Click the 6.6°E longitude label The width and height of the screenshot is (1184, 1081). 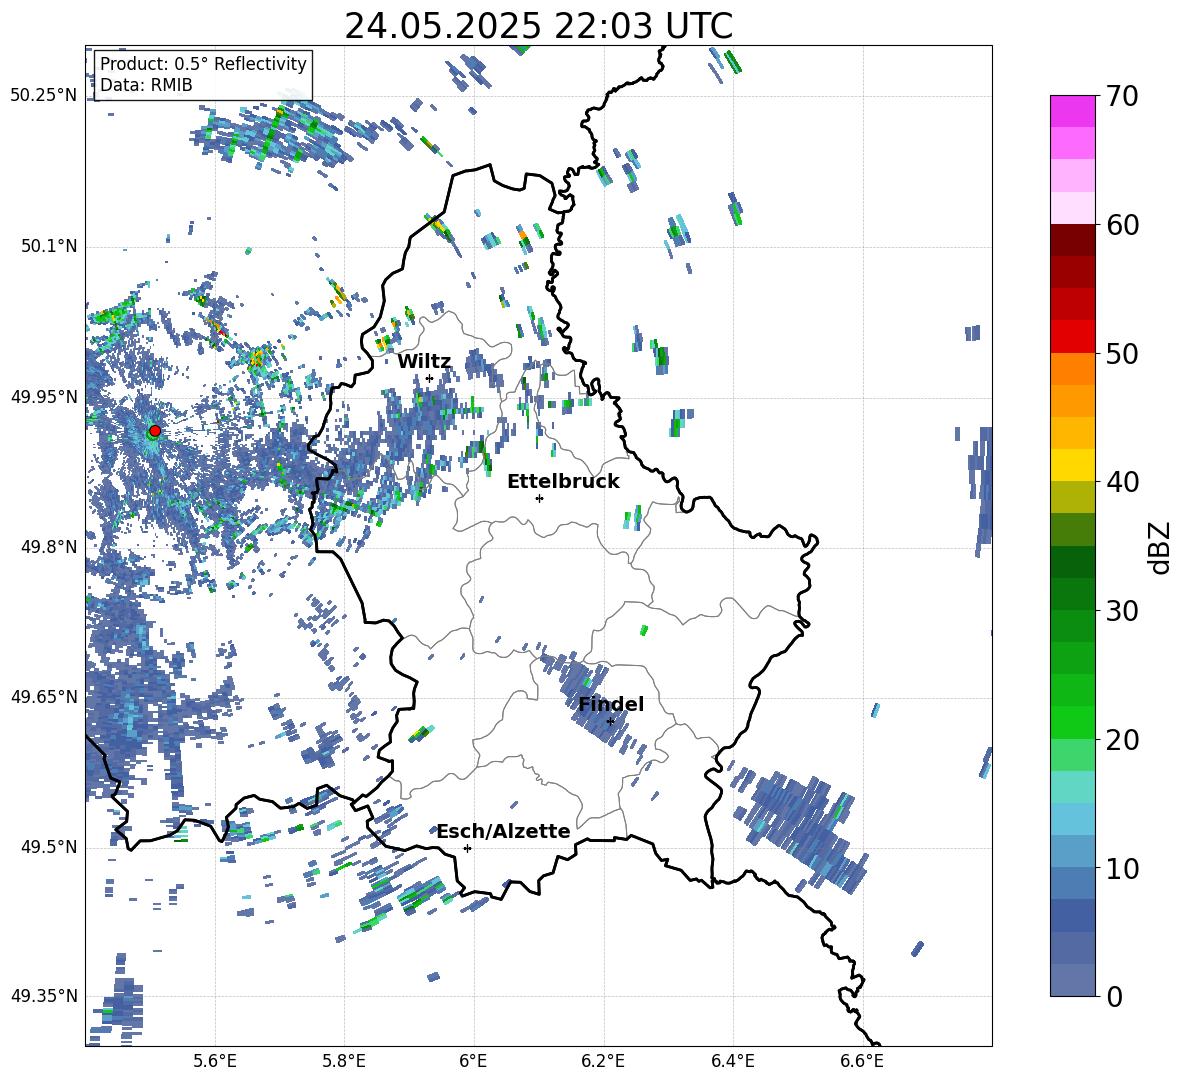[862, 1061]
